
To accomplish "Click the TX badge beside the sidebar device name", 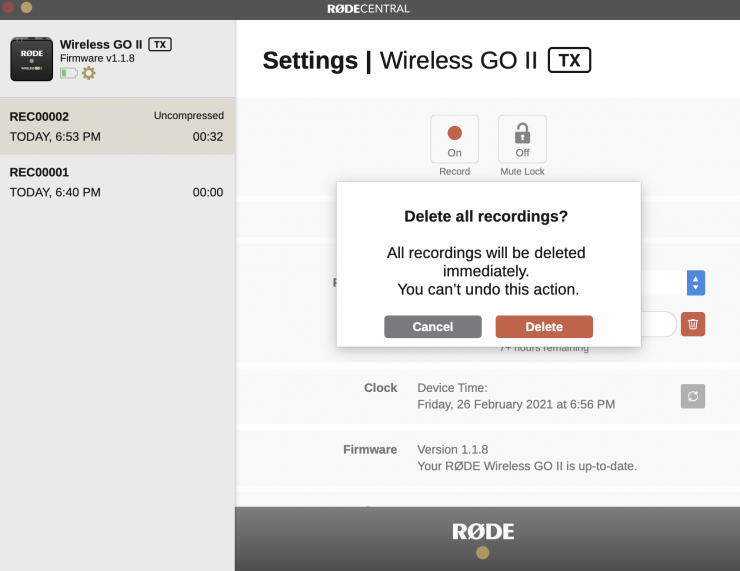I will (160, 45).
